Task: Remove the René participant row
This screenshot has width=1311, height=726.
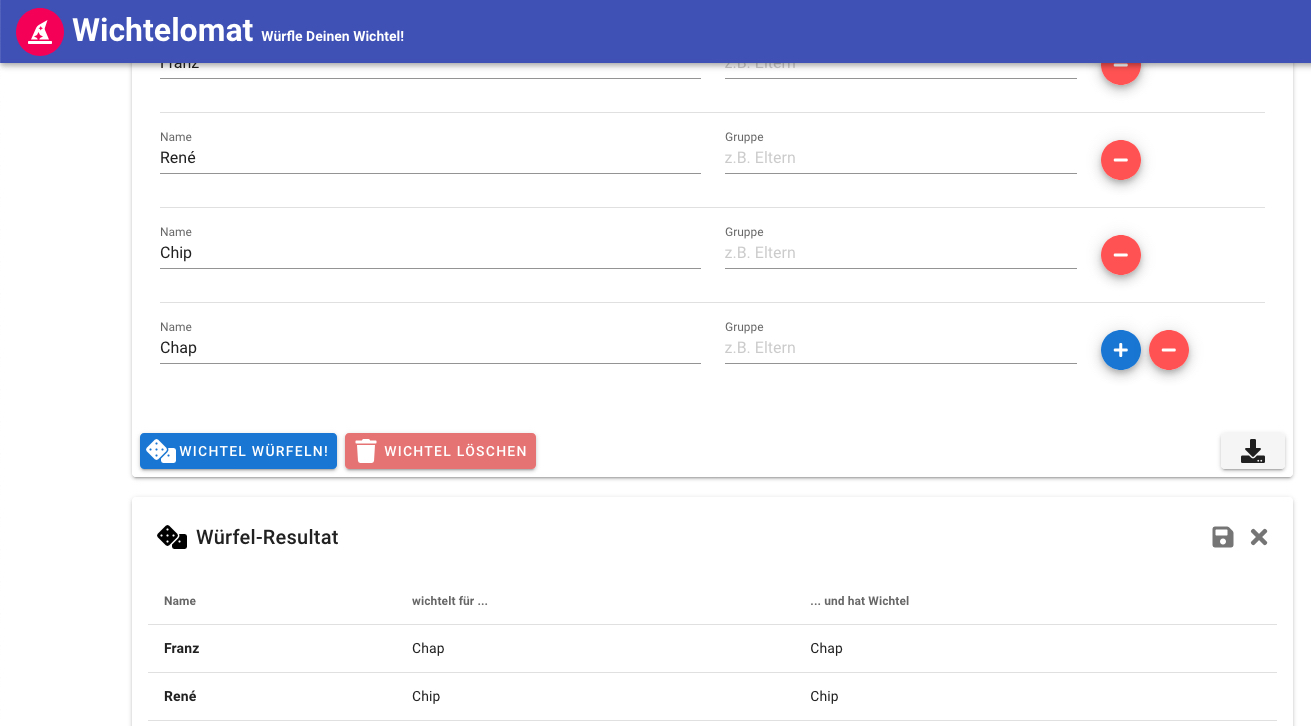Action: coord(1121,160)
